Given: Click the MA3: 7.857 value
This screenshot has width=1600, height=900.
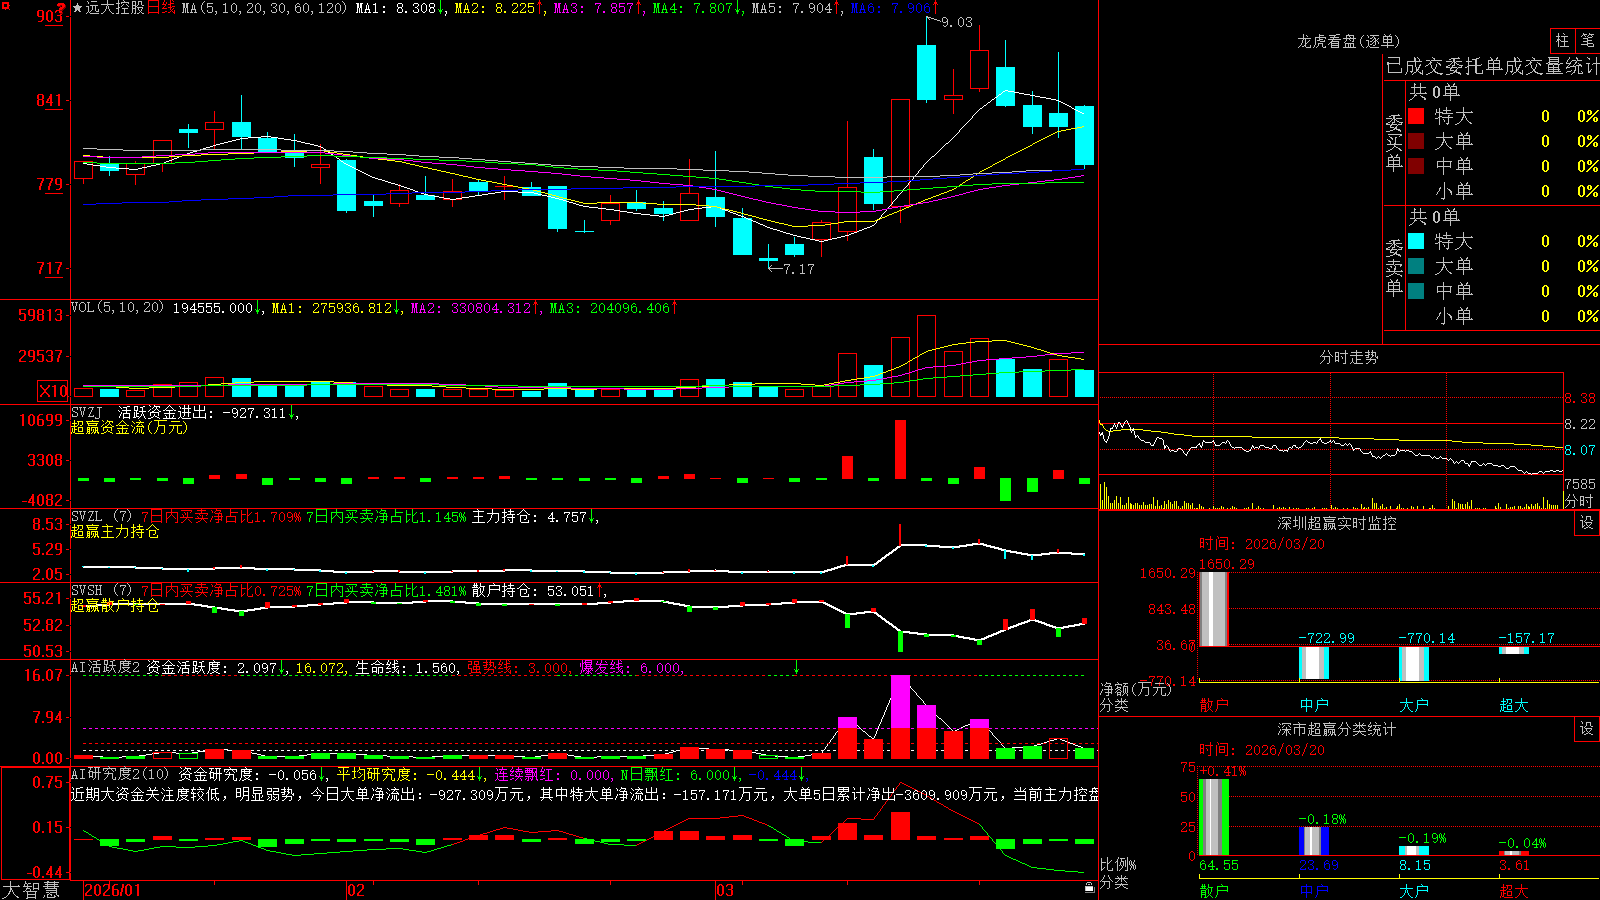Looking at the screenshot, I should (x=598, y=8).
